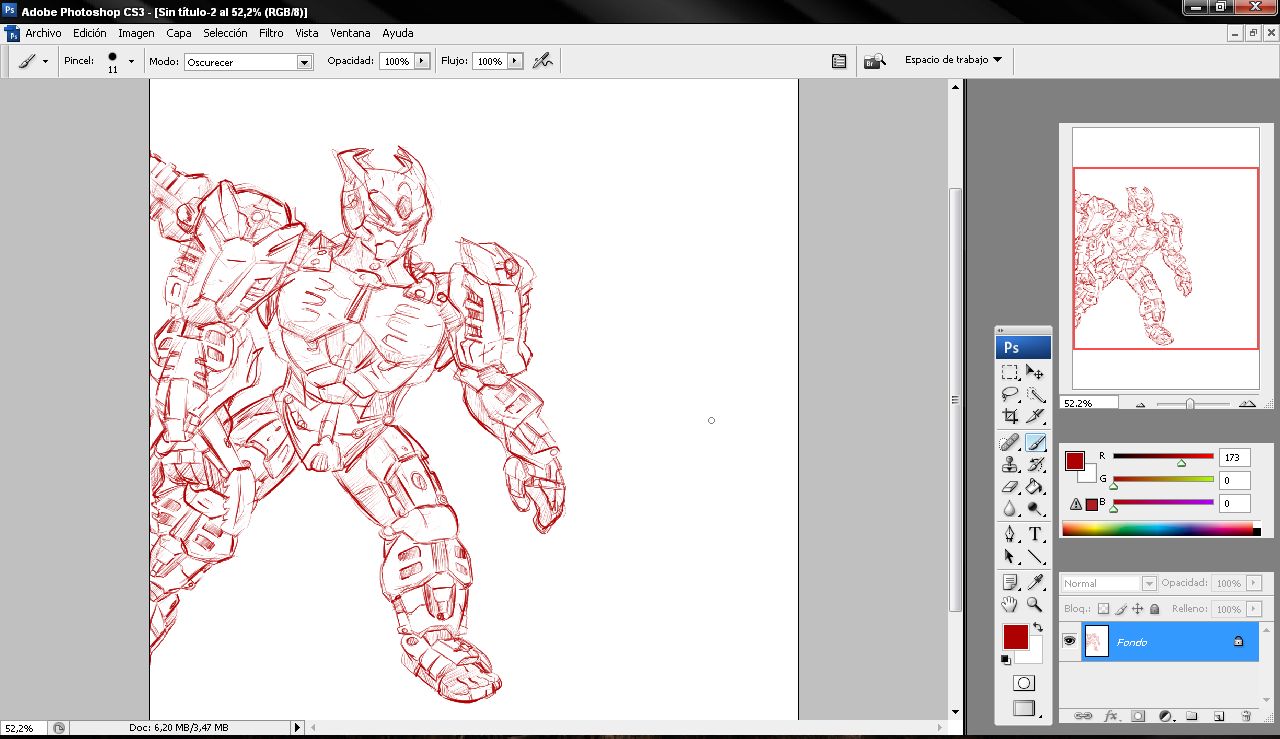1280x739 pixels.
Task: Open the Filtro menu
Action: click(271, 33)
